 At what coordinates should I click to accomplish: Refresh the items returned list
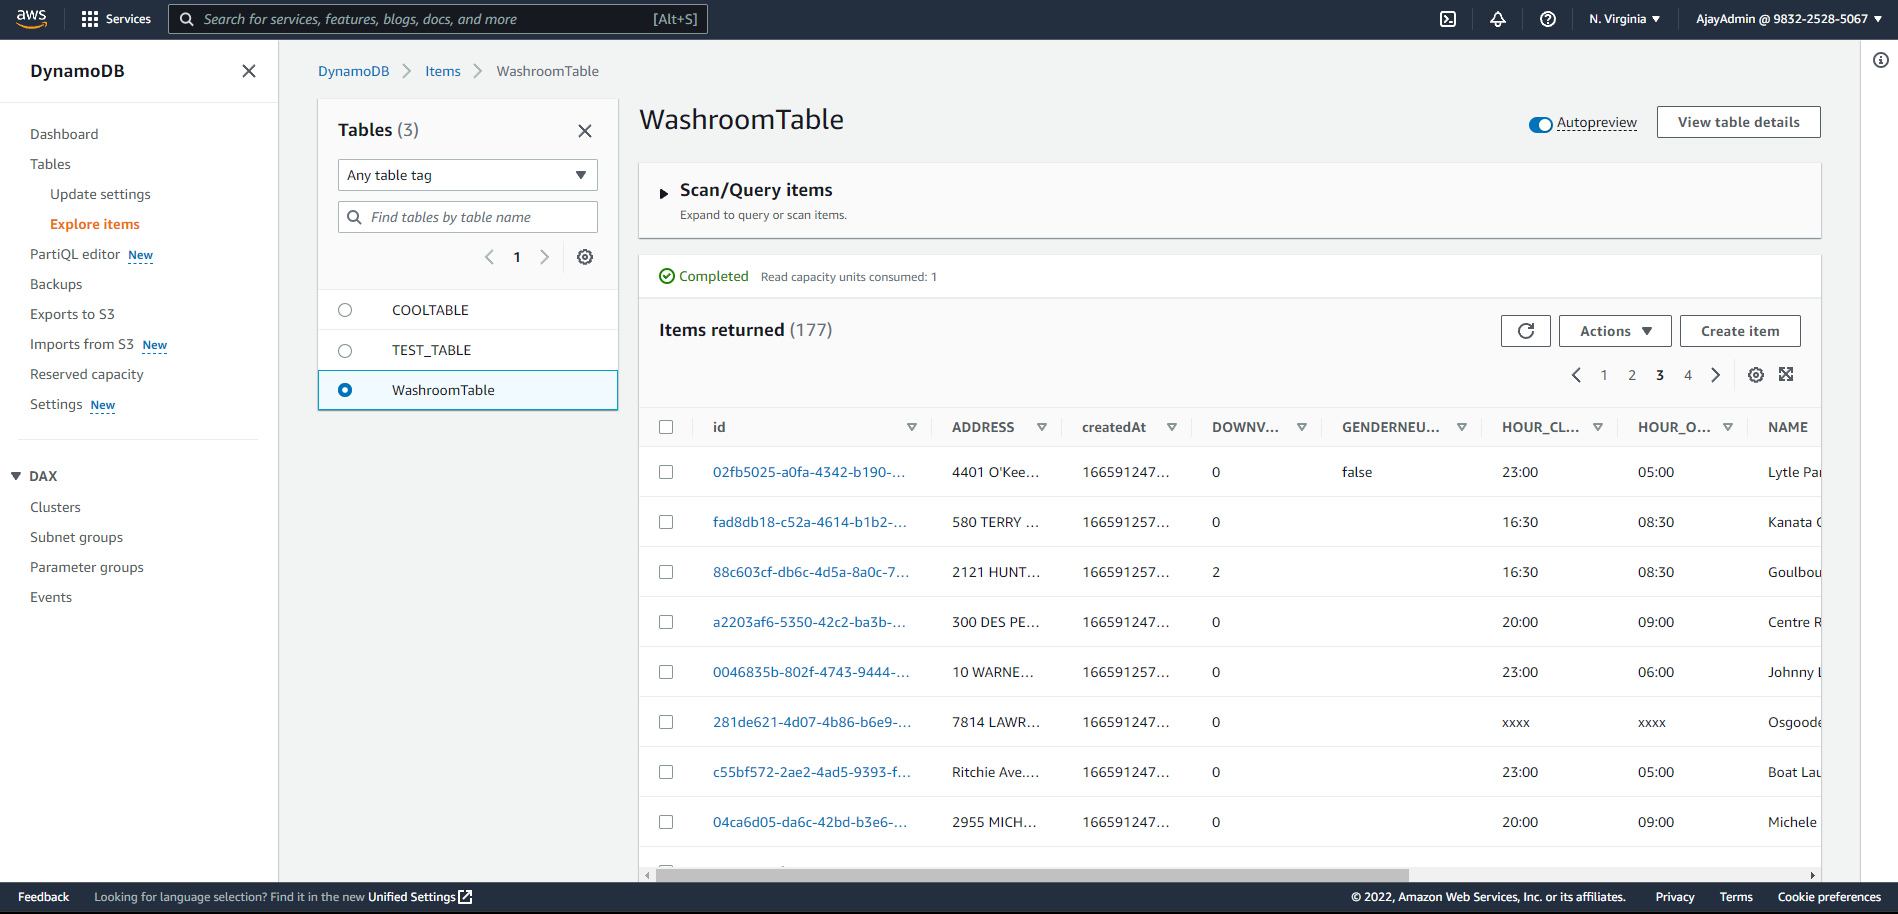[1526, 331]
